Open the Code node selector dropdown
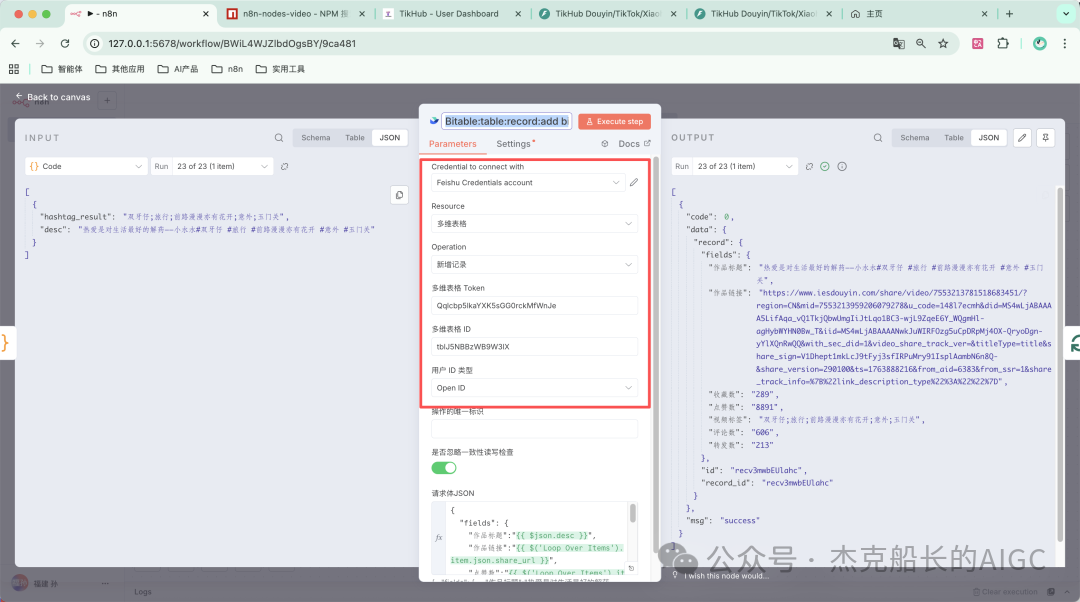 click(x=86, y=166)
